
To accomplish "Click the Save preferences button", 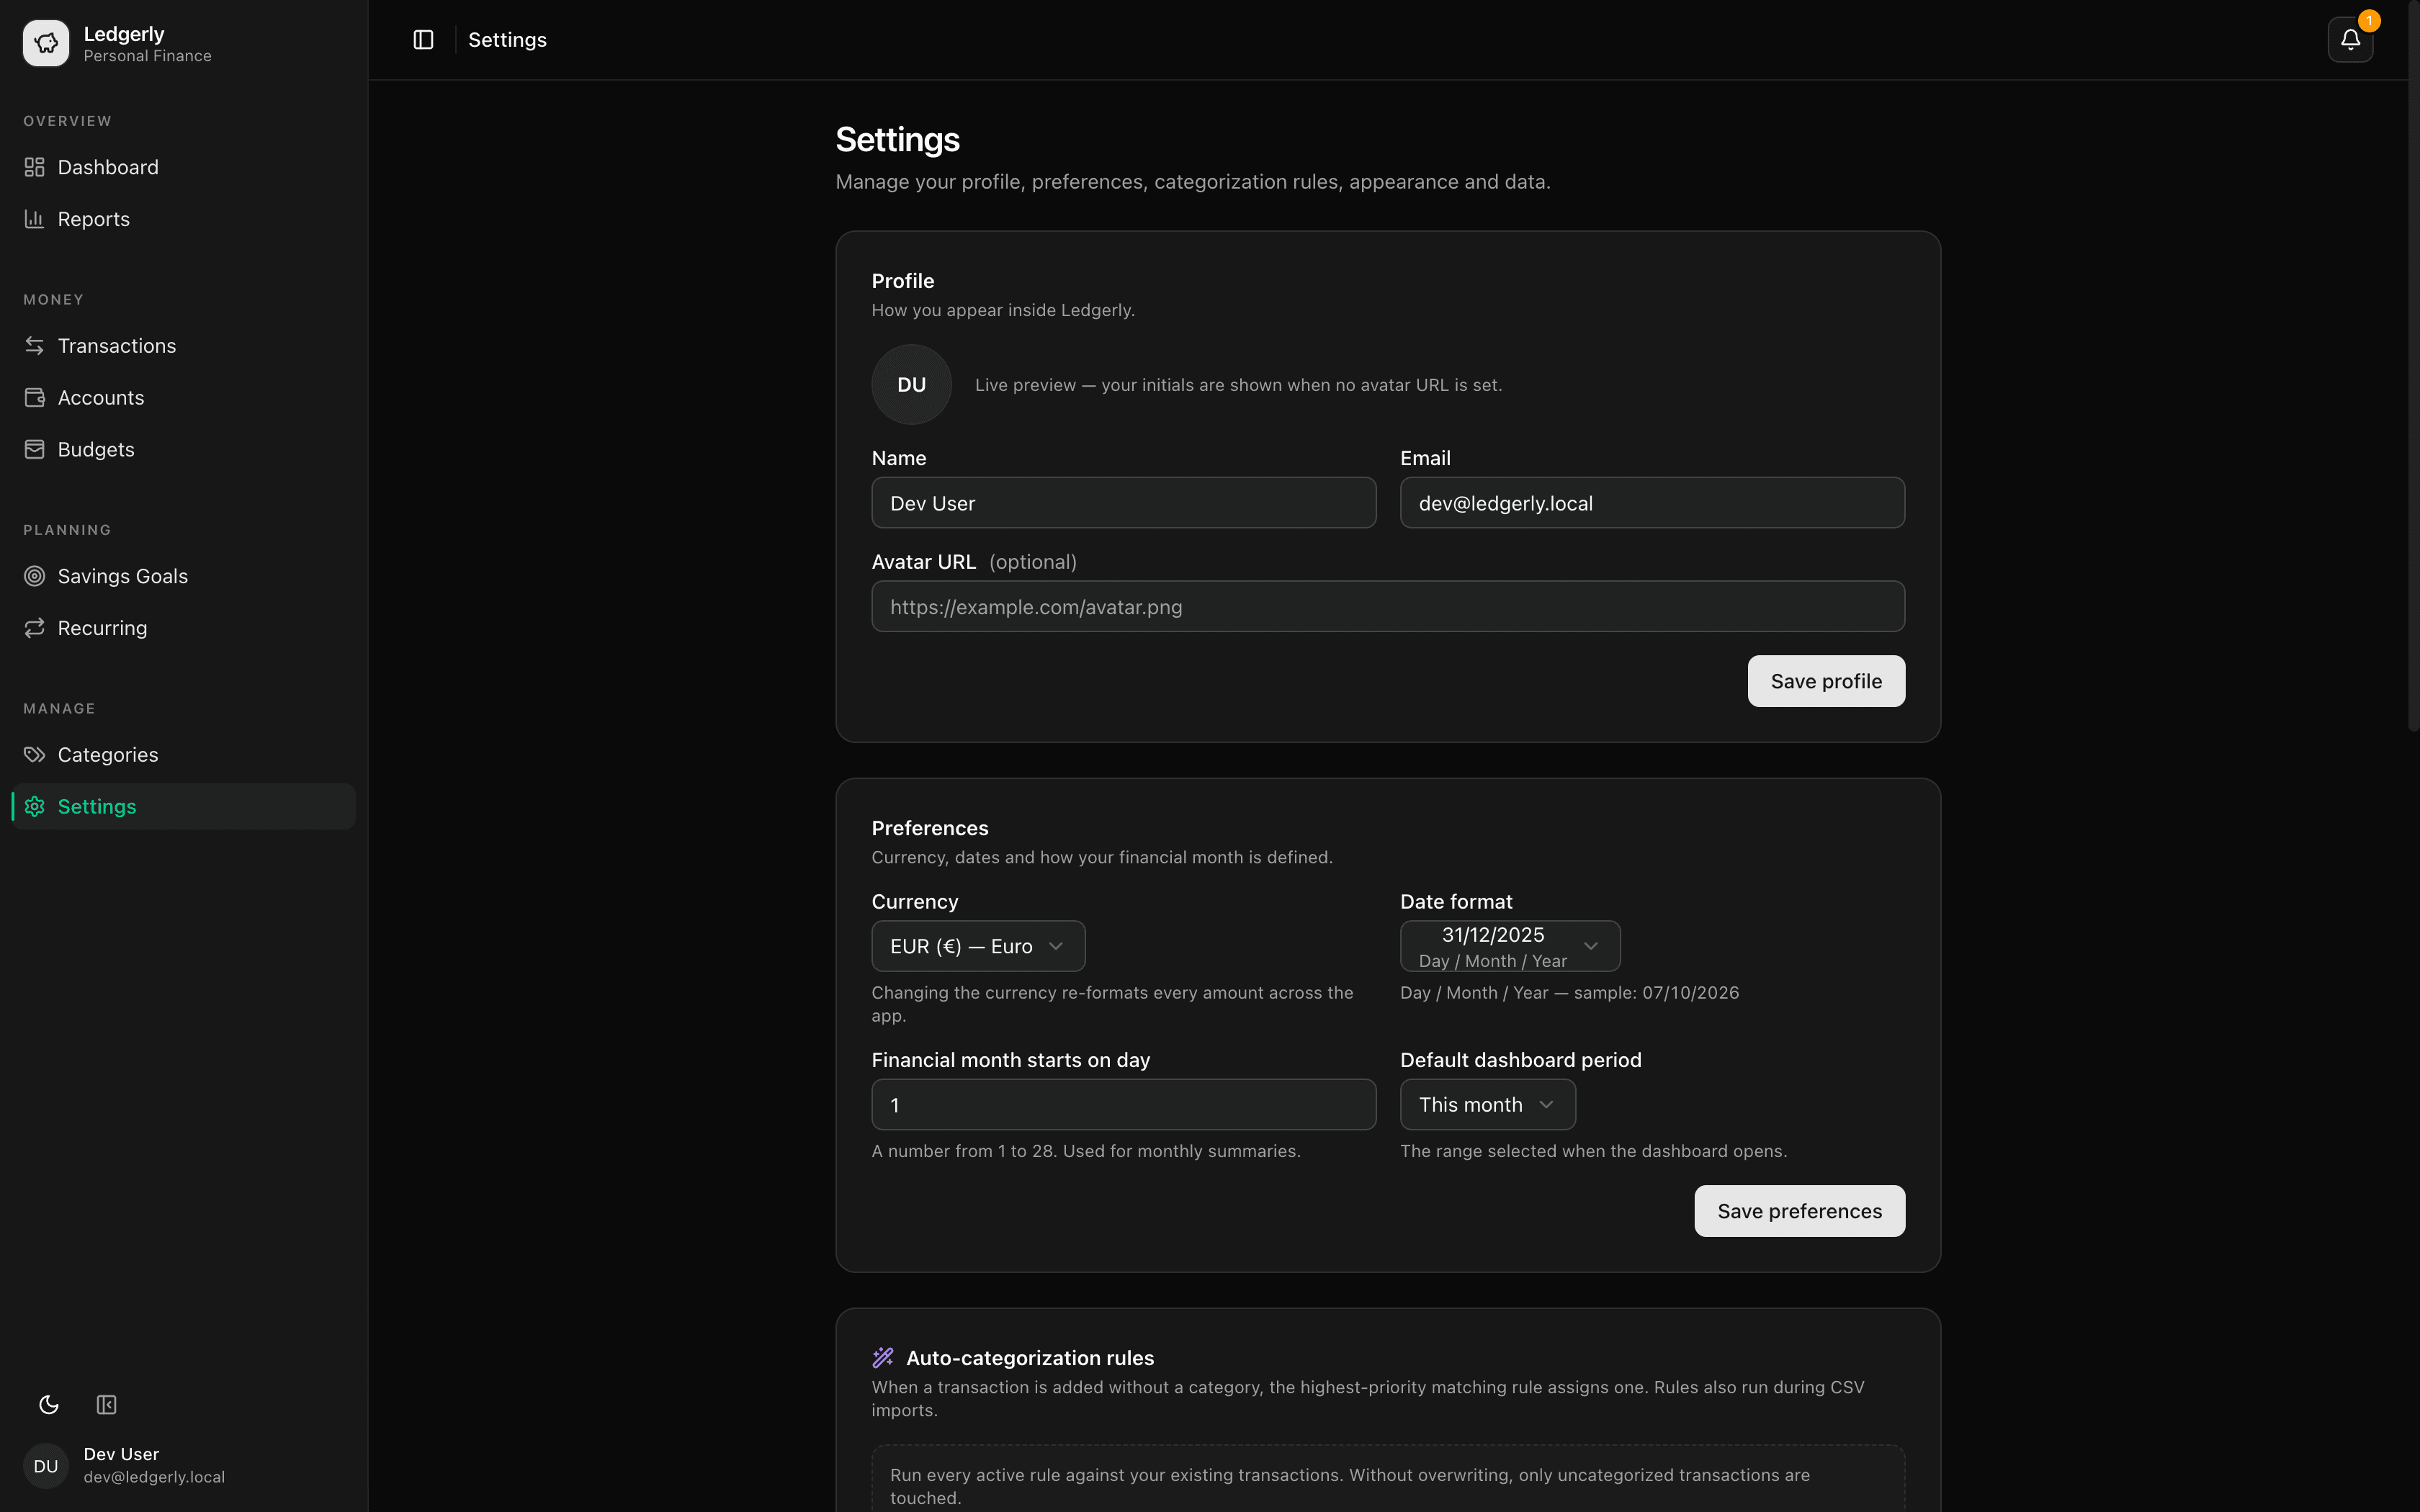I will [x=1799, y=1211].
